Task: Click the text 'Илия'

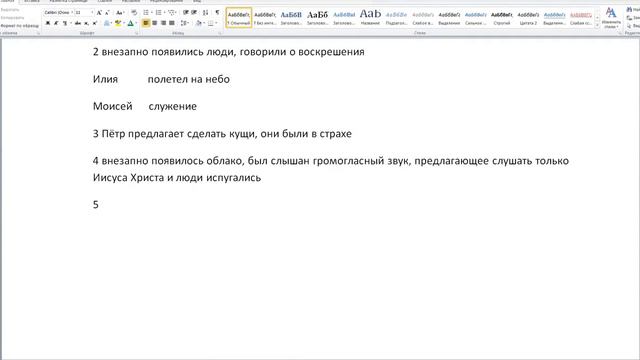Action: (105, 79)
